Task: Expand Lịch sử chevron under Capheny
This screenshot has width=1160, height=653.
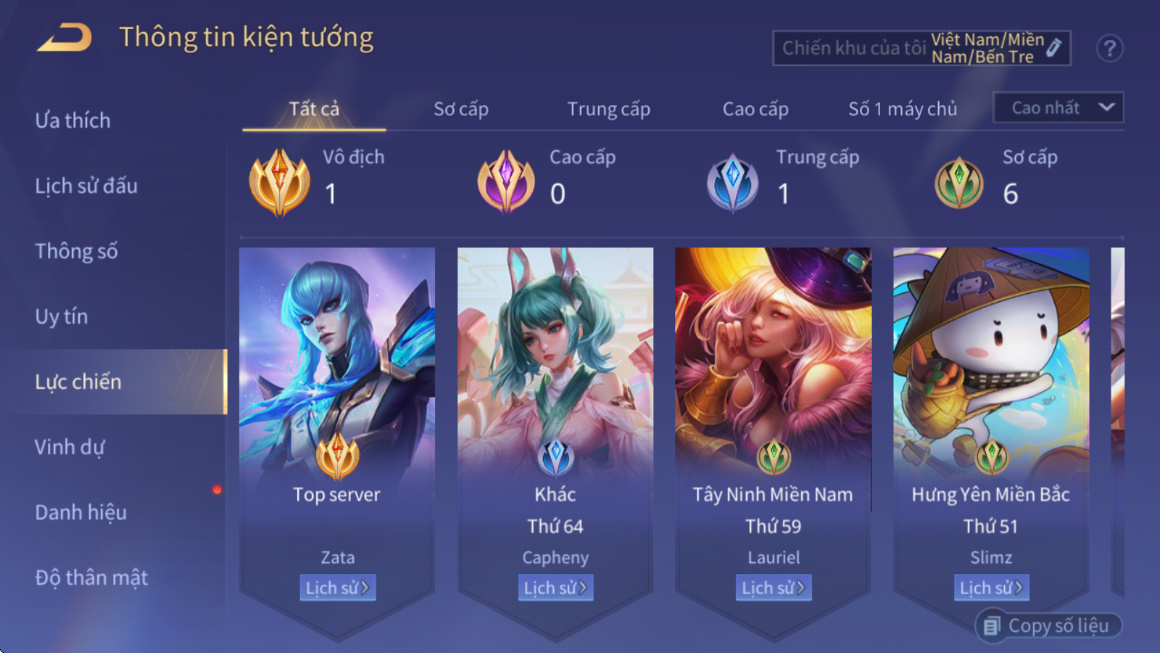Action: pos(583,588)
